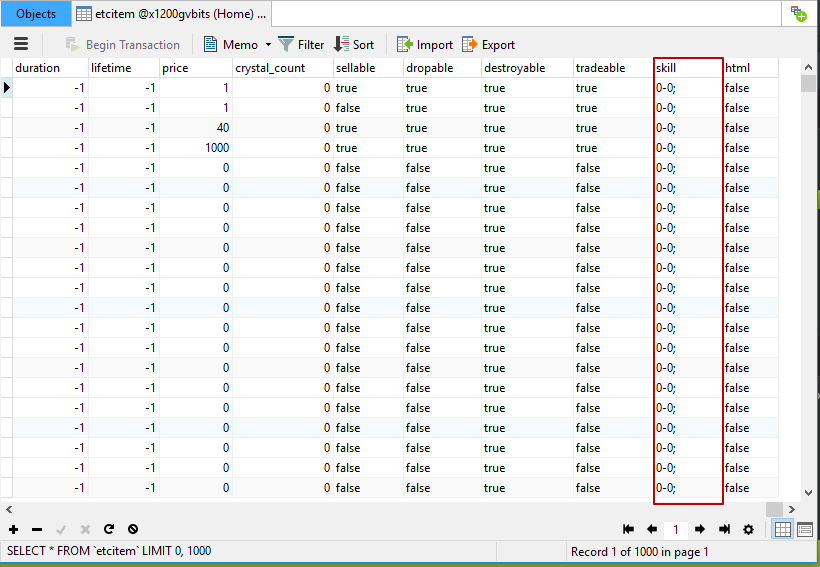Switch to form view
Screen dimensions: 820x567
tap(804, 529)
